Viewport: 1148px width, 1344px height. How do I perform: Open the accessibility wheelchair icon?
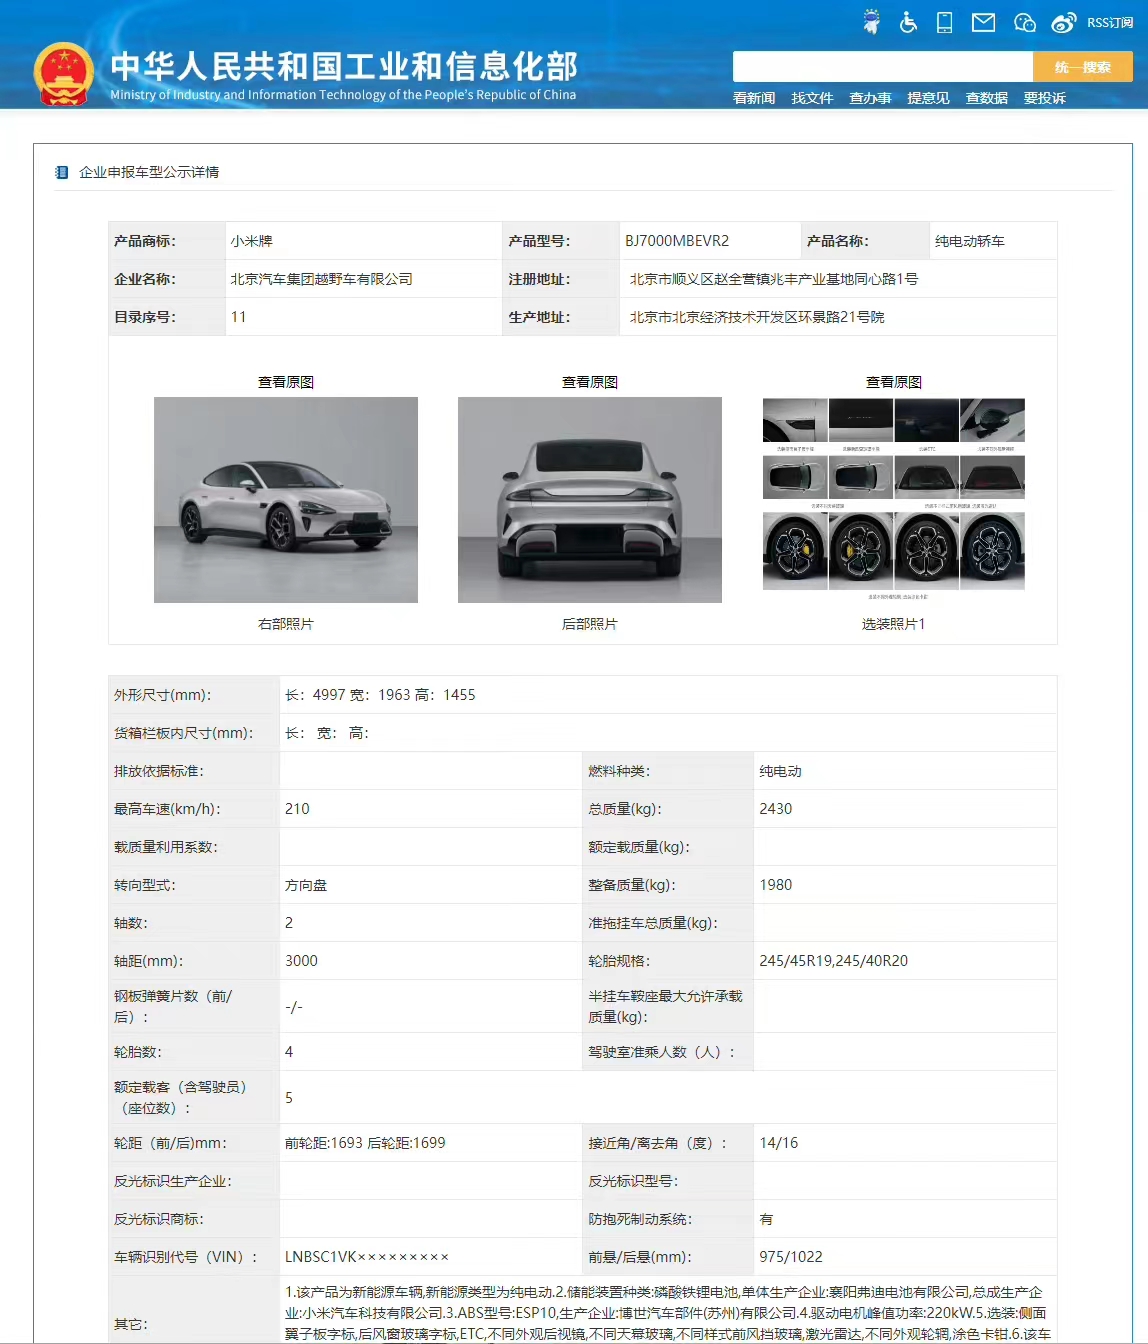[x=908, y=22]
